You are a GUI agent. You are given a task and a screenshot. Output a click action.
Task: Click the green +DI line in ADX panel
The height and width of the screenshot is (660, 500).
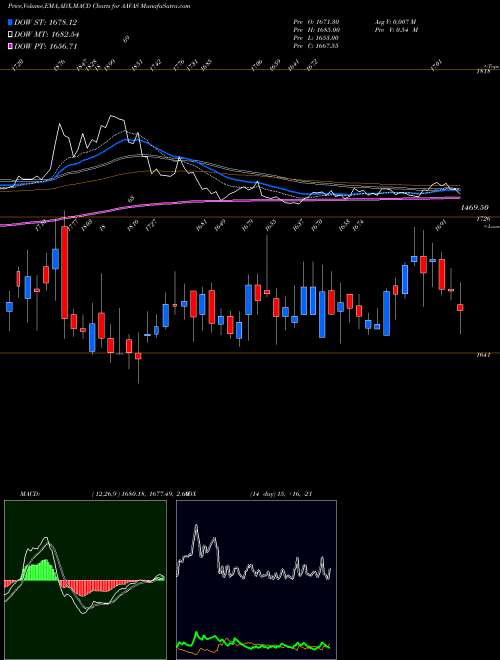point(253,643)
